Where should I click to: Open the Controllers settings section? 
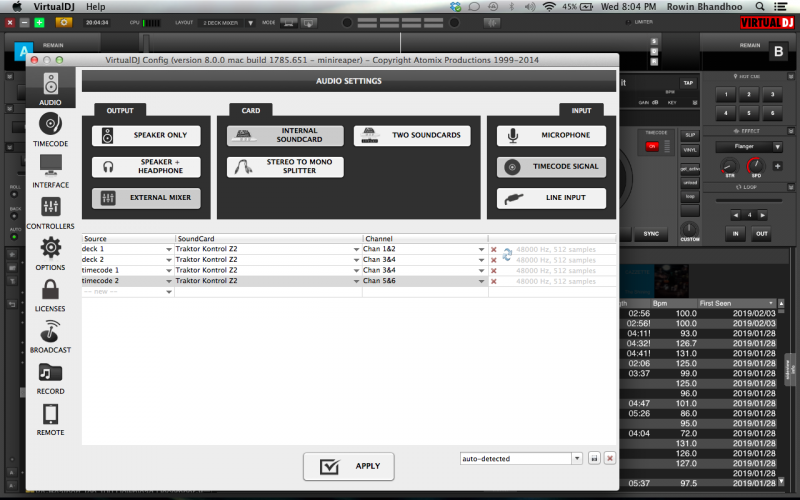point(50,212)
